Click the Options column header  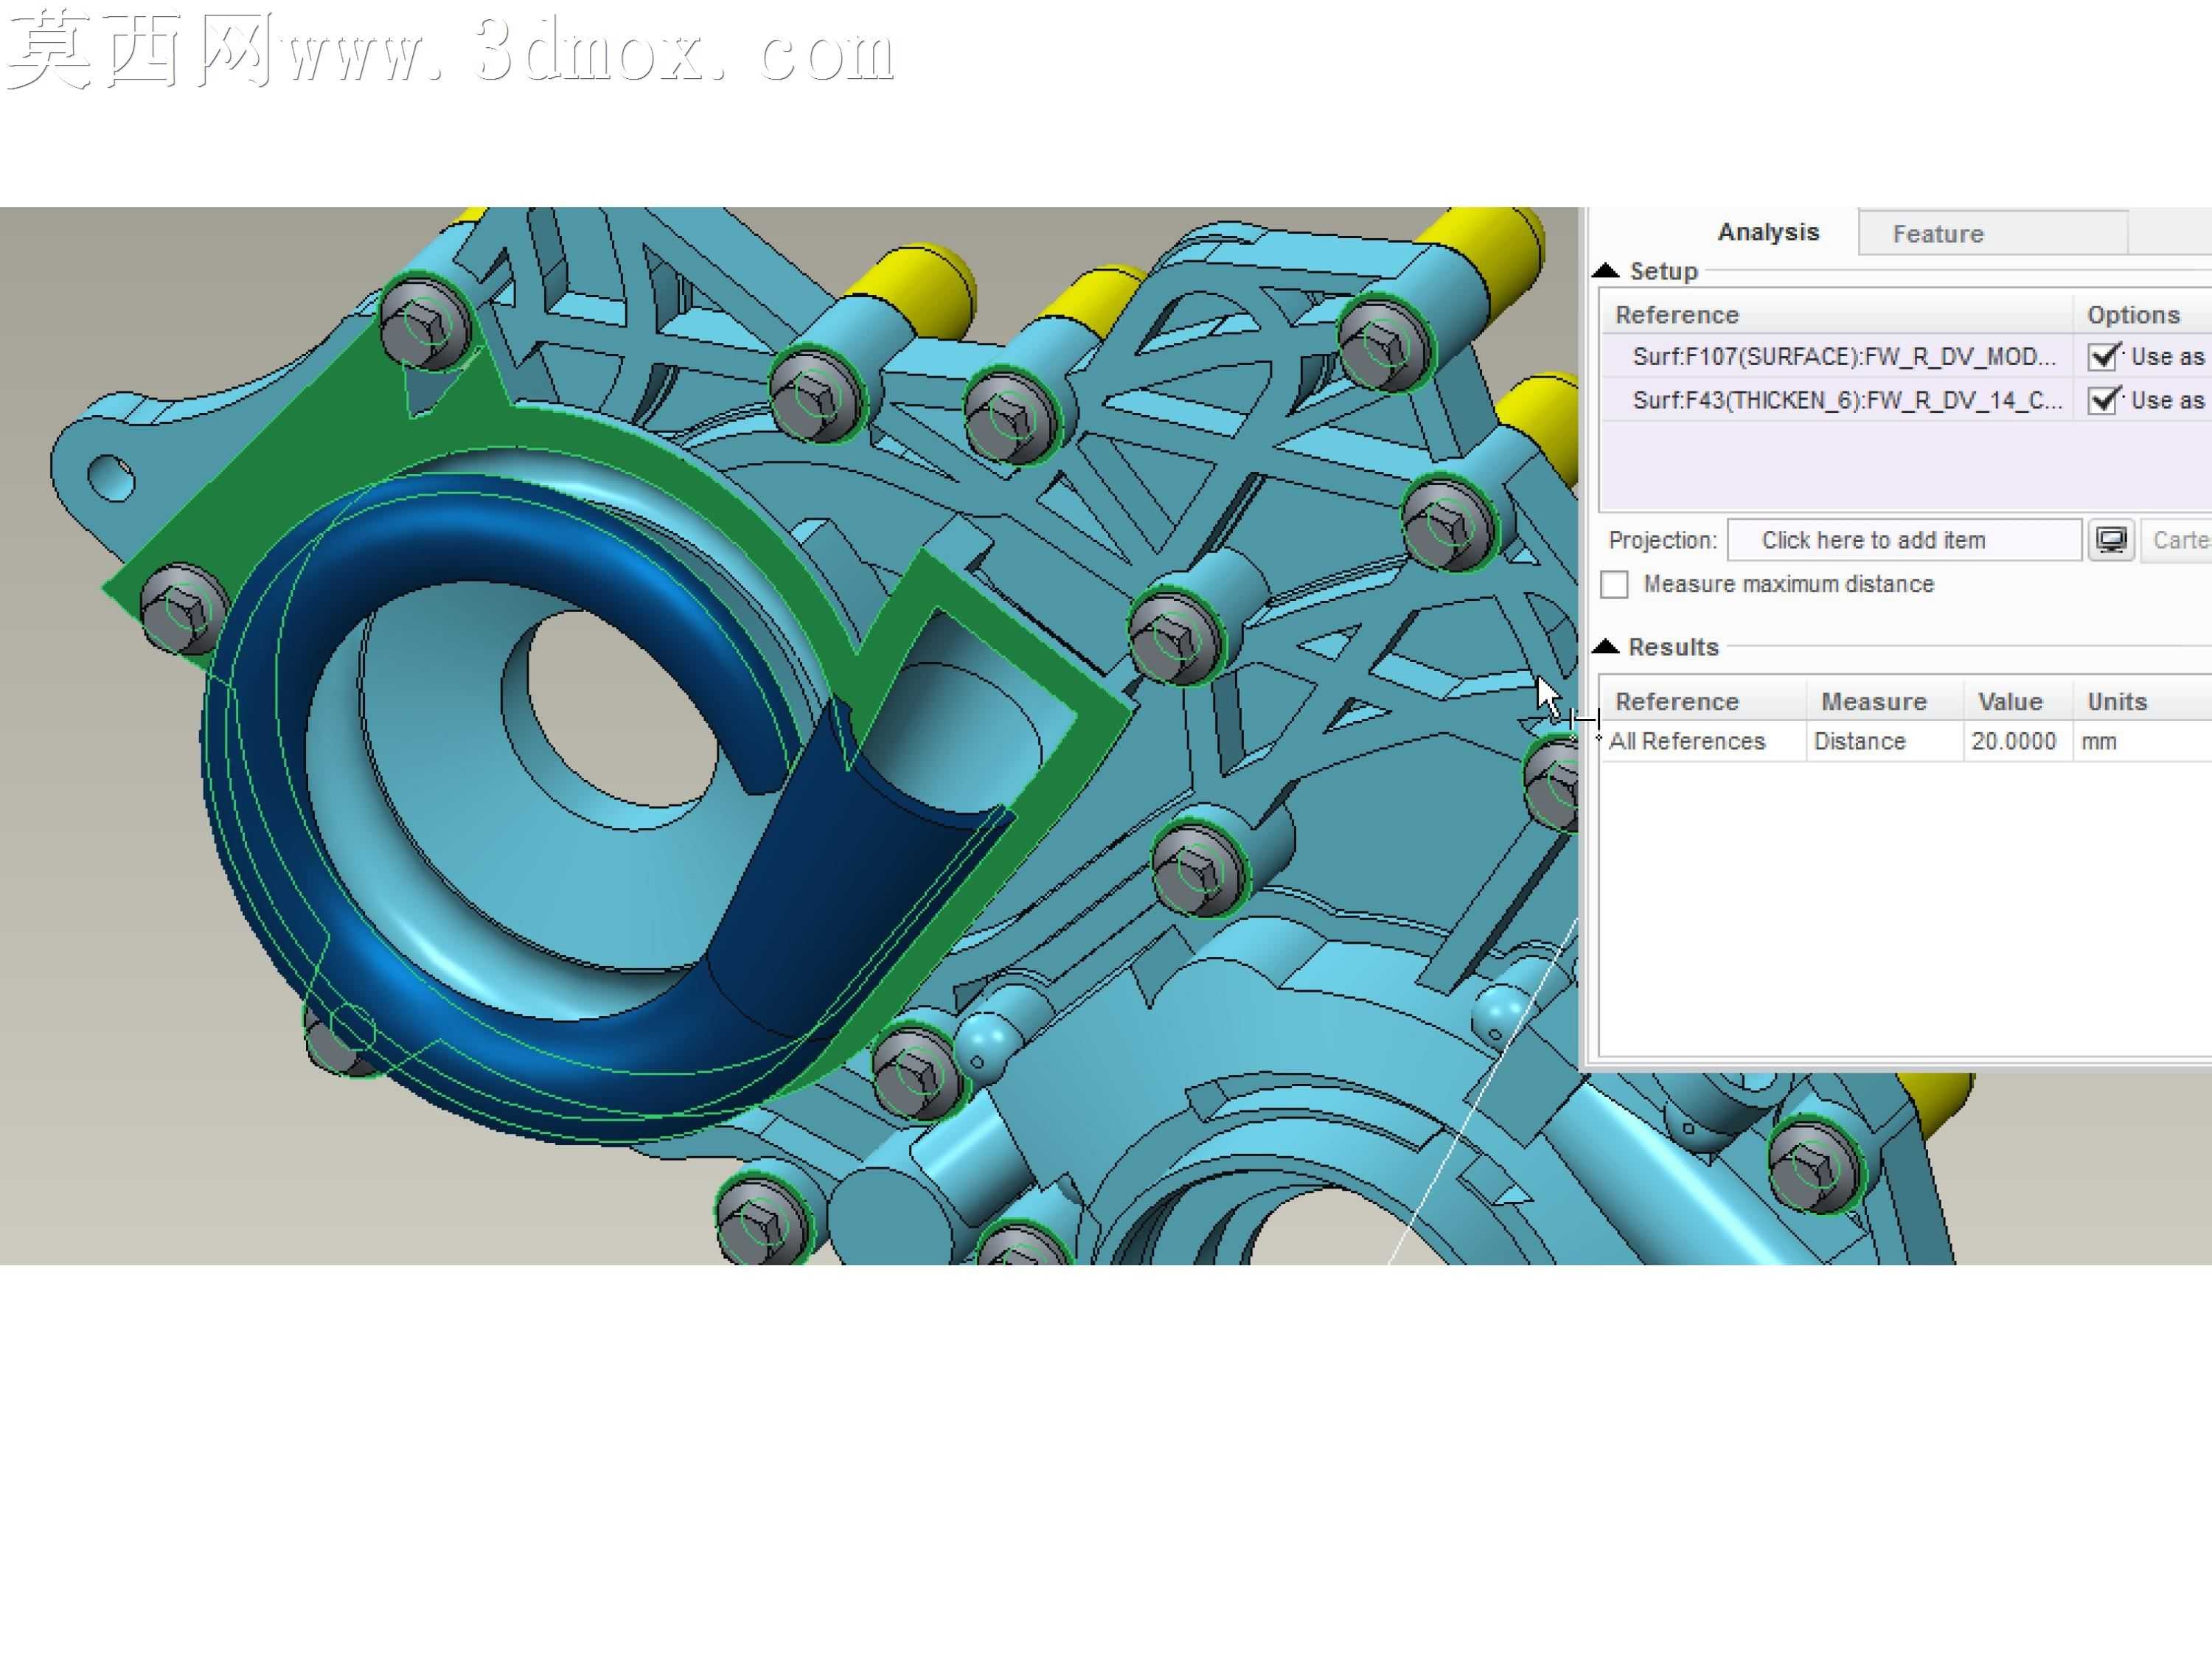[x=2143, y=314]
